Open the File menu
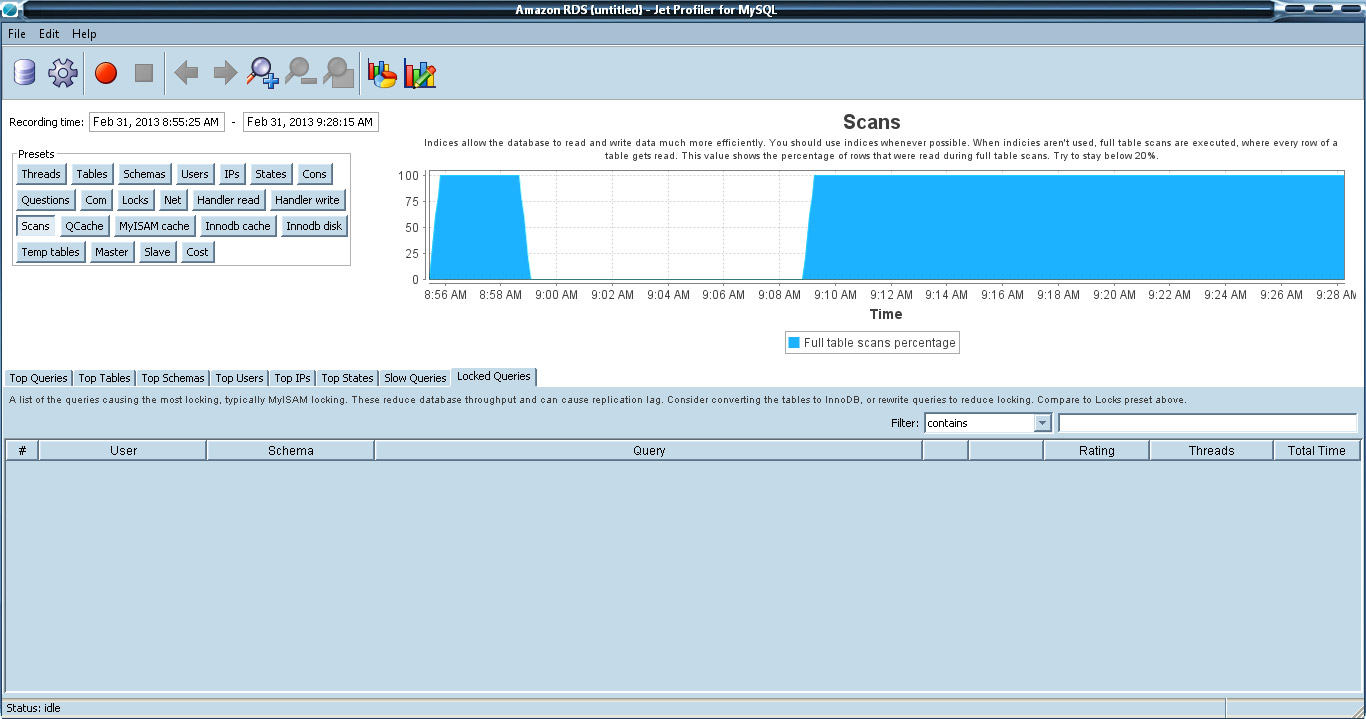The height and width of the screenshot is (719, 1366). click(16, 34)
